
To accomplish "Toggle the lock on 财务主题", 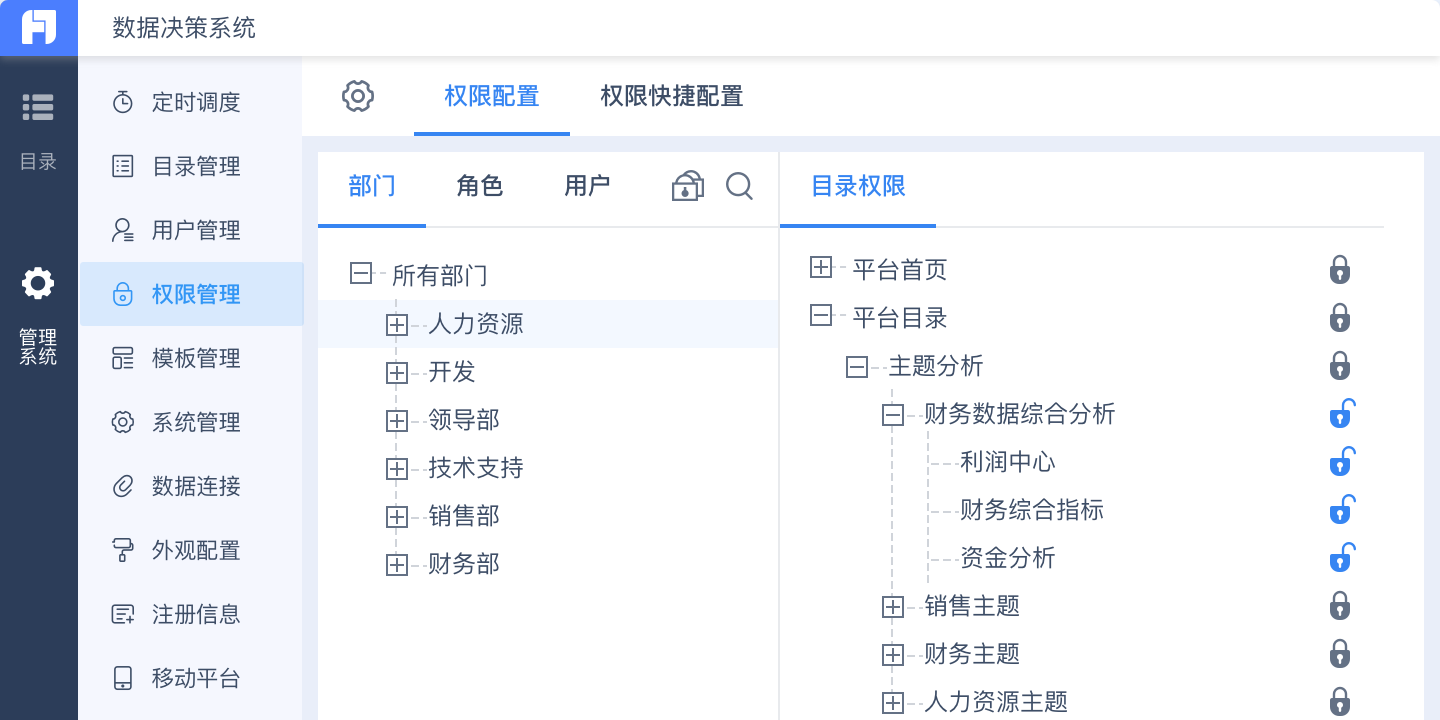I will pyautogui.click(x=1340, y=654).
